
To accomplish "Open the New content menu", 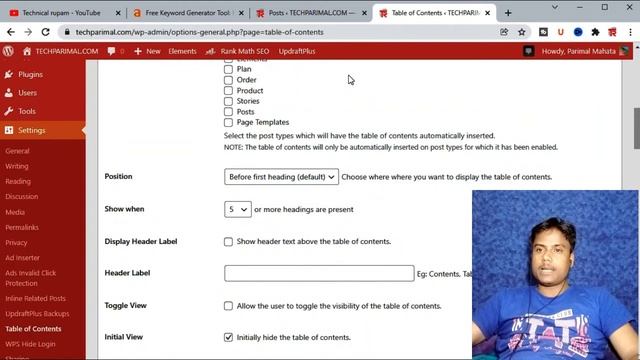I will tap(147, 51).
